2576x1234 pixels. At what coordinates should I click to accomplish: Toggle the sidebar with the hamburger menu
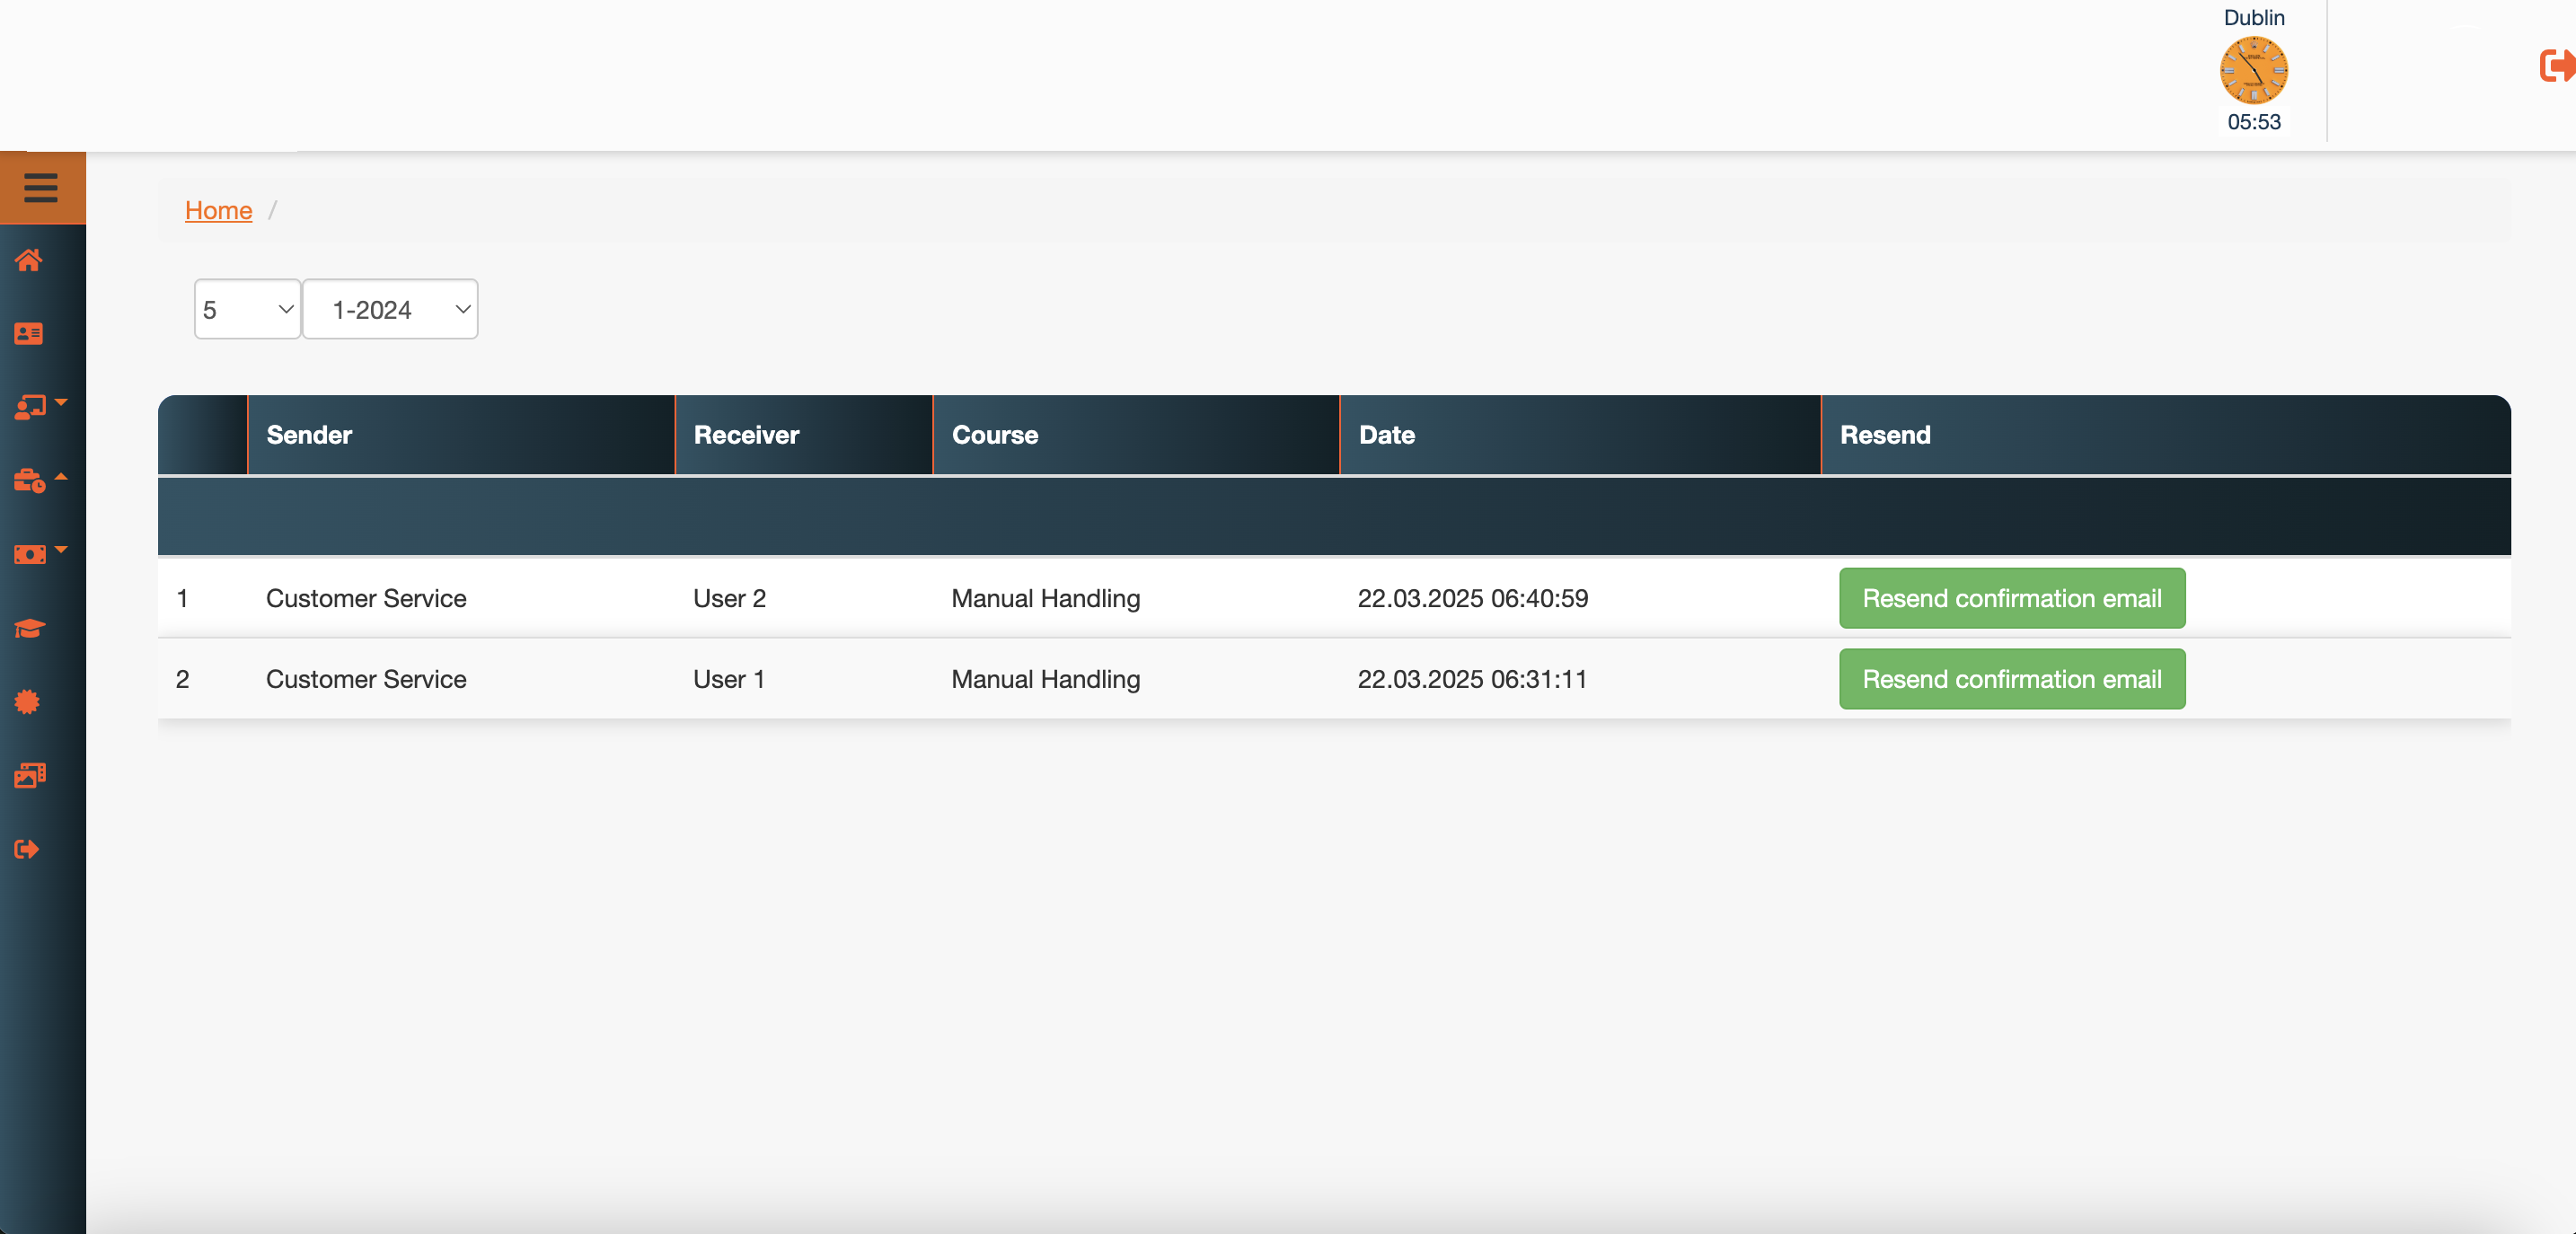click(x=42, y=187)
